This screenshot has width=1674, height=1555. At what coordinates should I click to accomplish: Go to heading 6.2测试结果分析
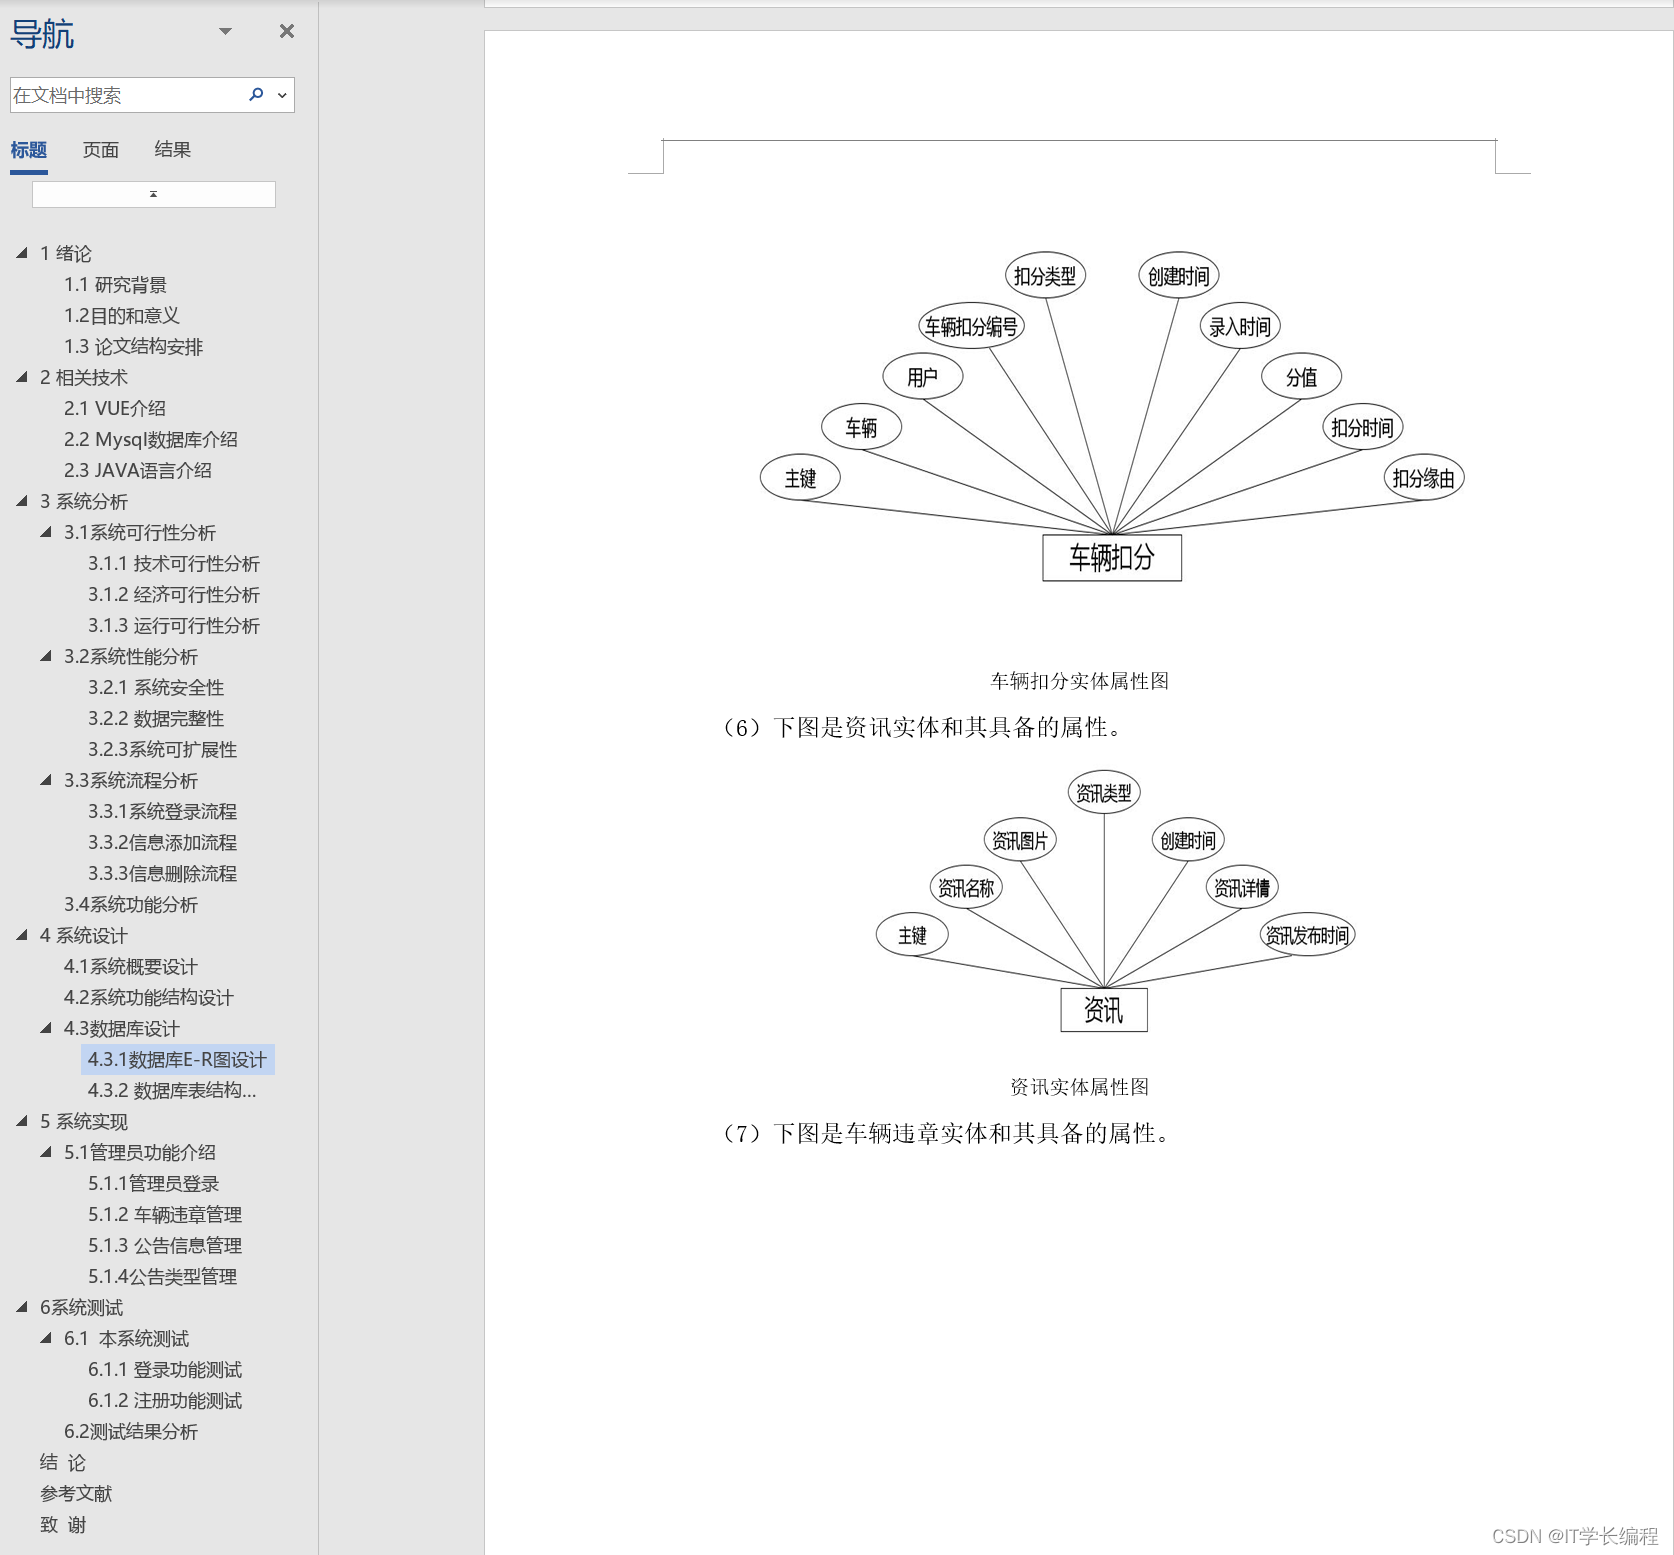pos(131,1431)
